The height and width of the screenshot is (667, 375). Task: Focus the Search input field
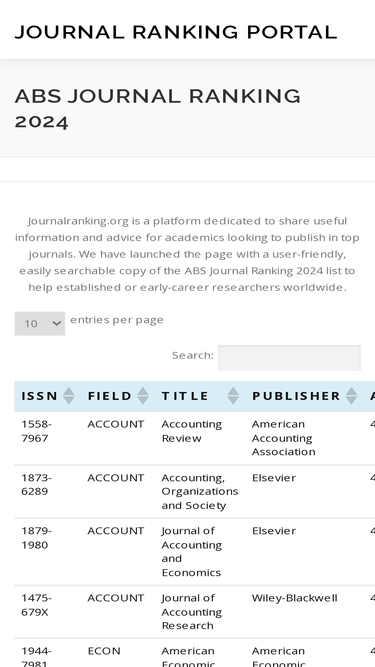click(289, 358)
